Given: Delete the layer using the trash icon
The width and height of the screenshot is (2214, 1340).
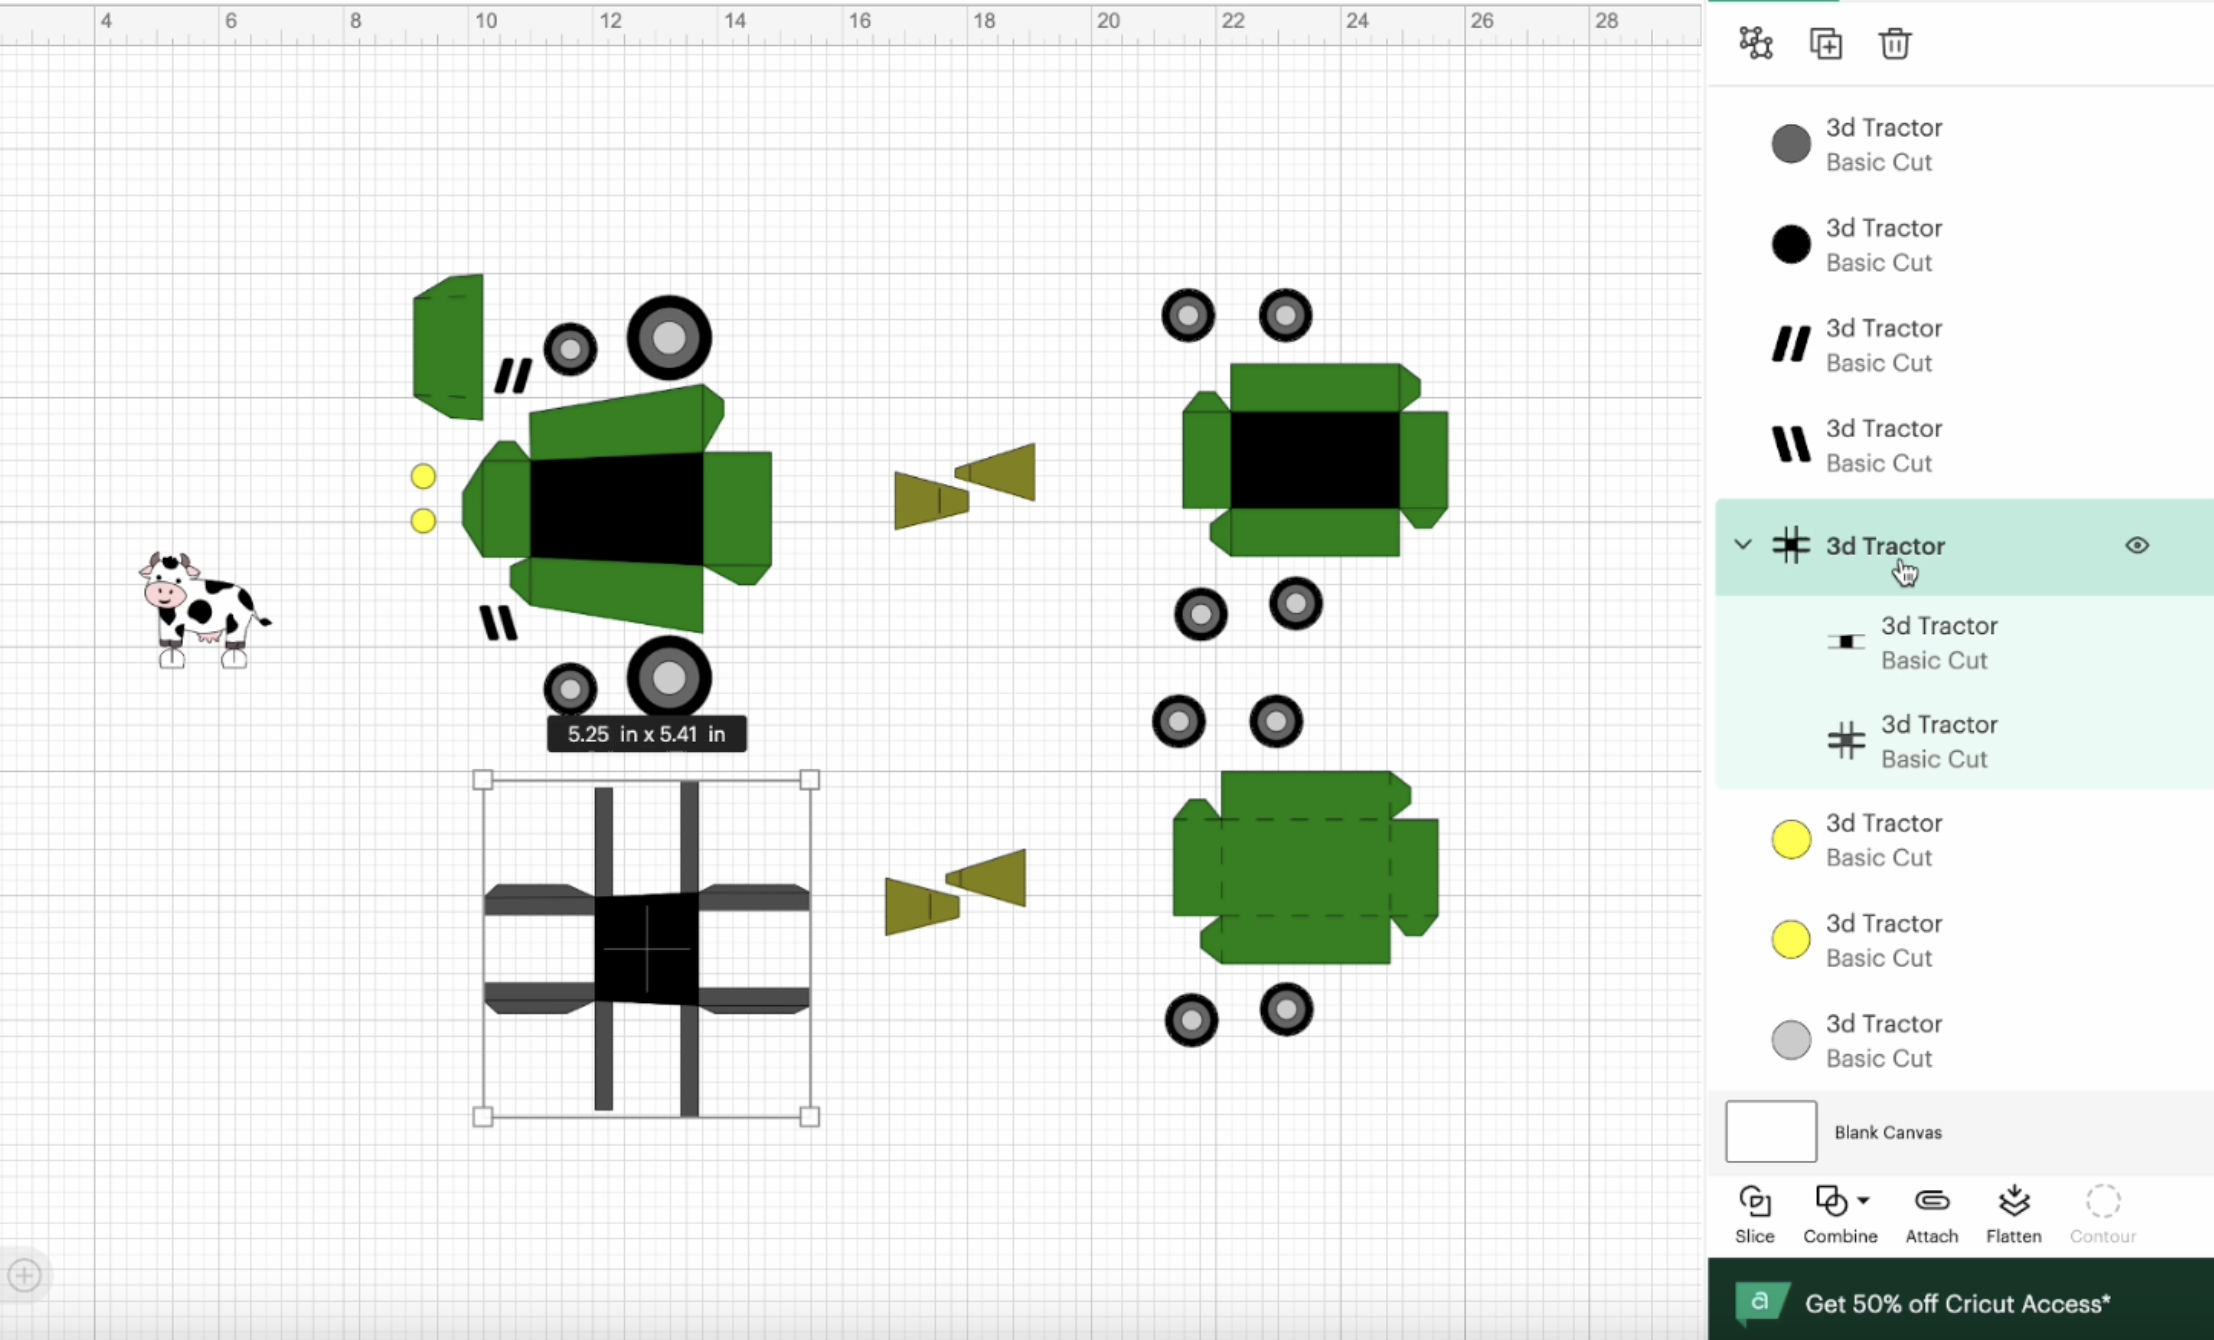Looking at the screenshot, I should click(1896, 44).
